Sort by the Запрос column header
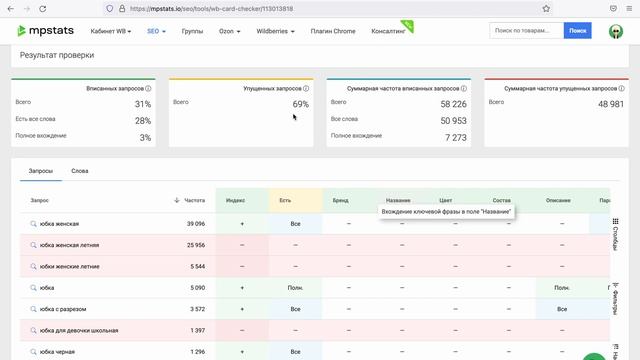The height and width of the screenshot is (360, 640). tap(40, 200)
